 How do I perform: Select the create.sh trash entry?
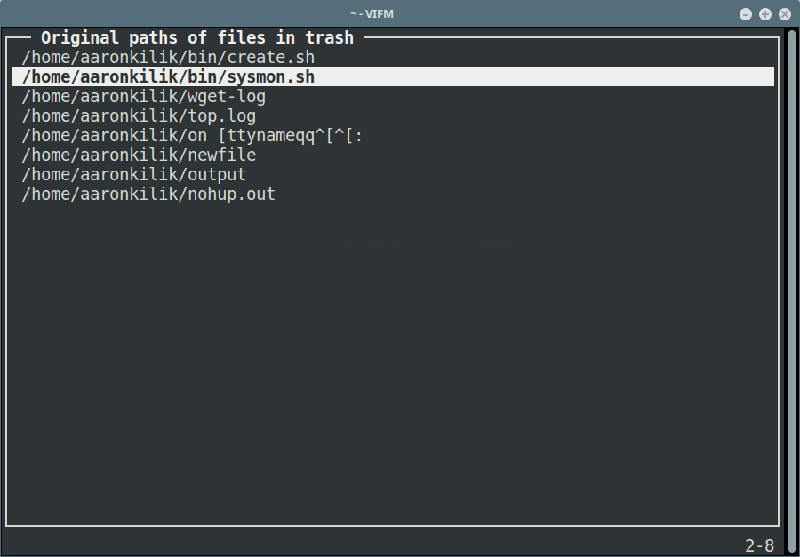[393, 57]
